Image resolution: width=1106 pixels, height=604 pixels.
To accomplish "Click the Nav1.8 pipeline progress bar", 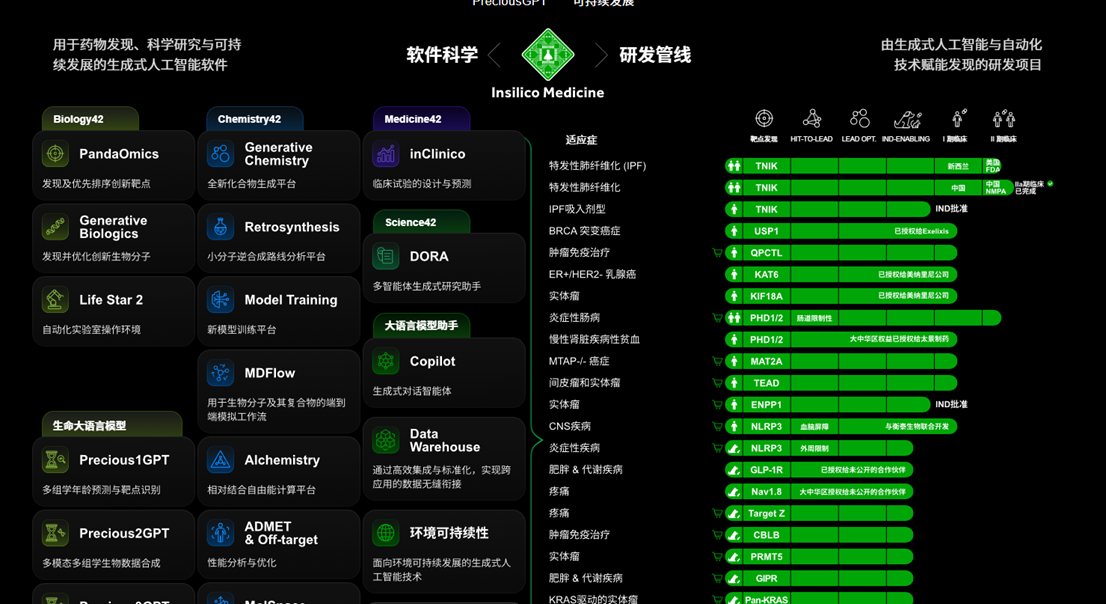I will (x=819, y=491).
